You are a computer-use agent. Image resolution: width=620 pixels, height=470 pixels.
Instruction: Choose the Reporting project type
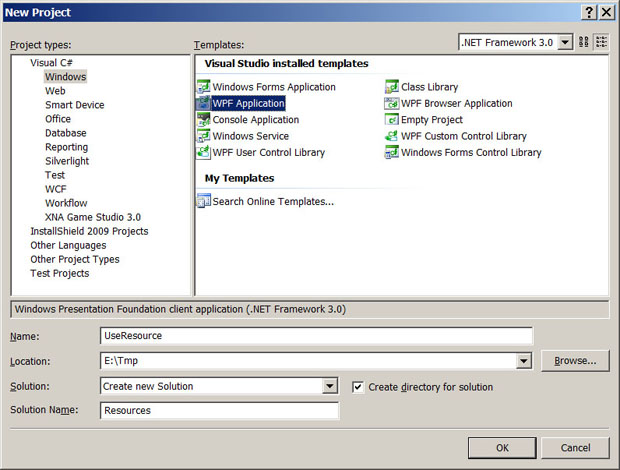pos(66,147)
